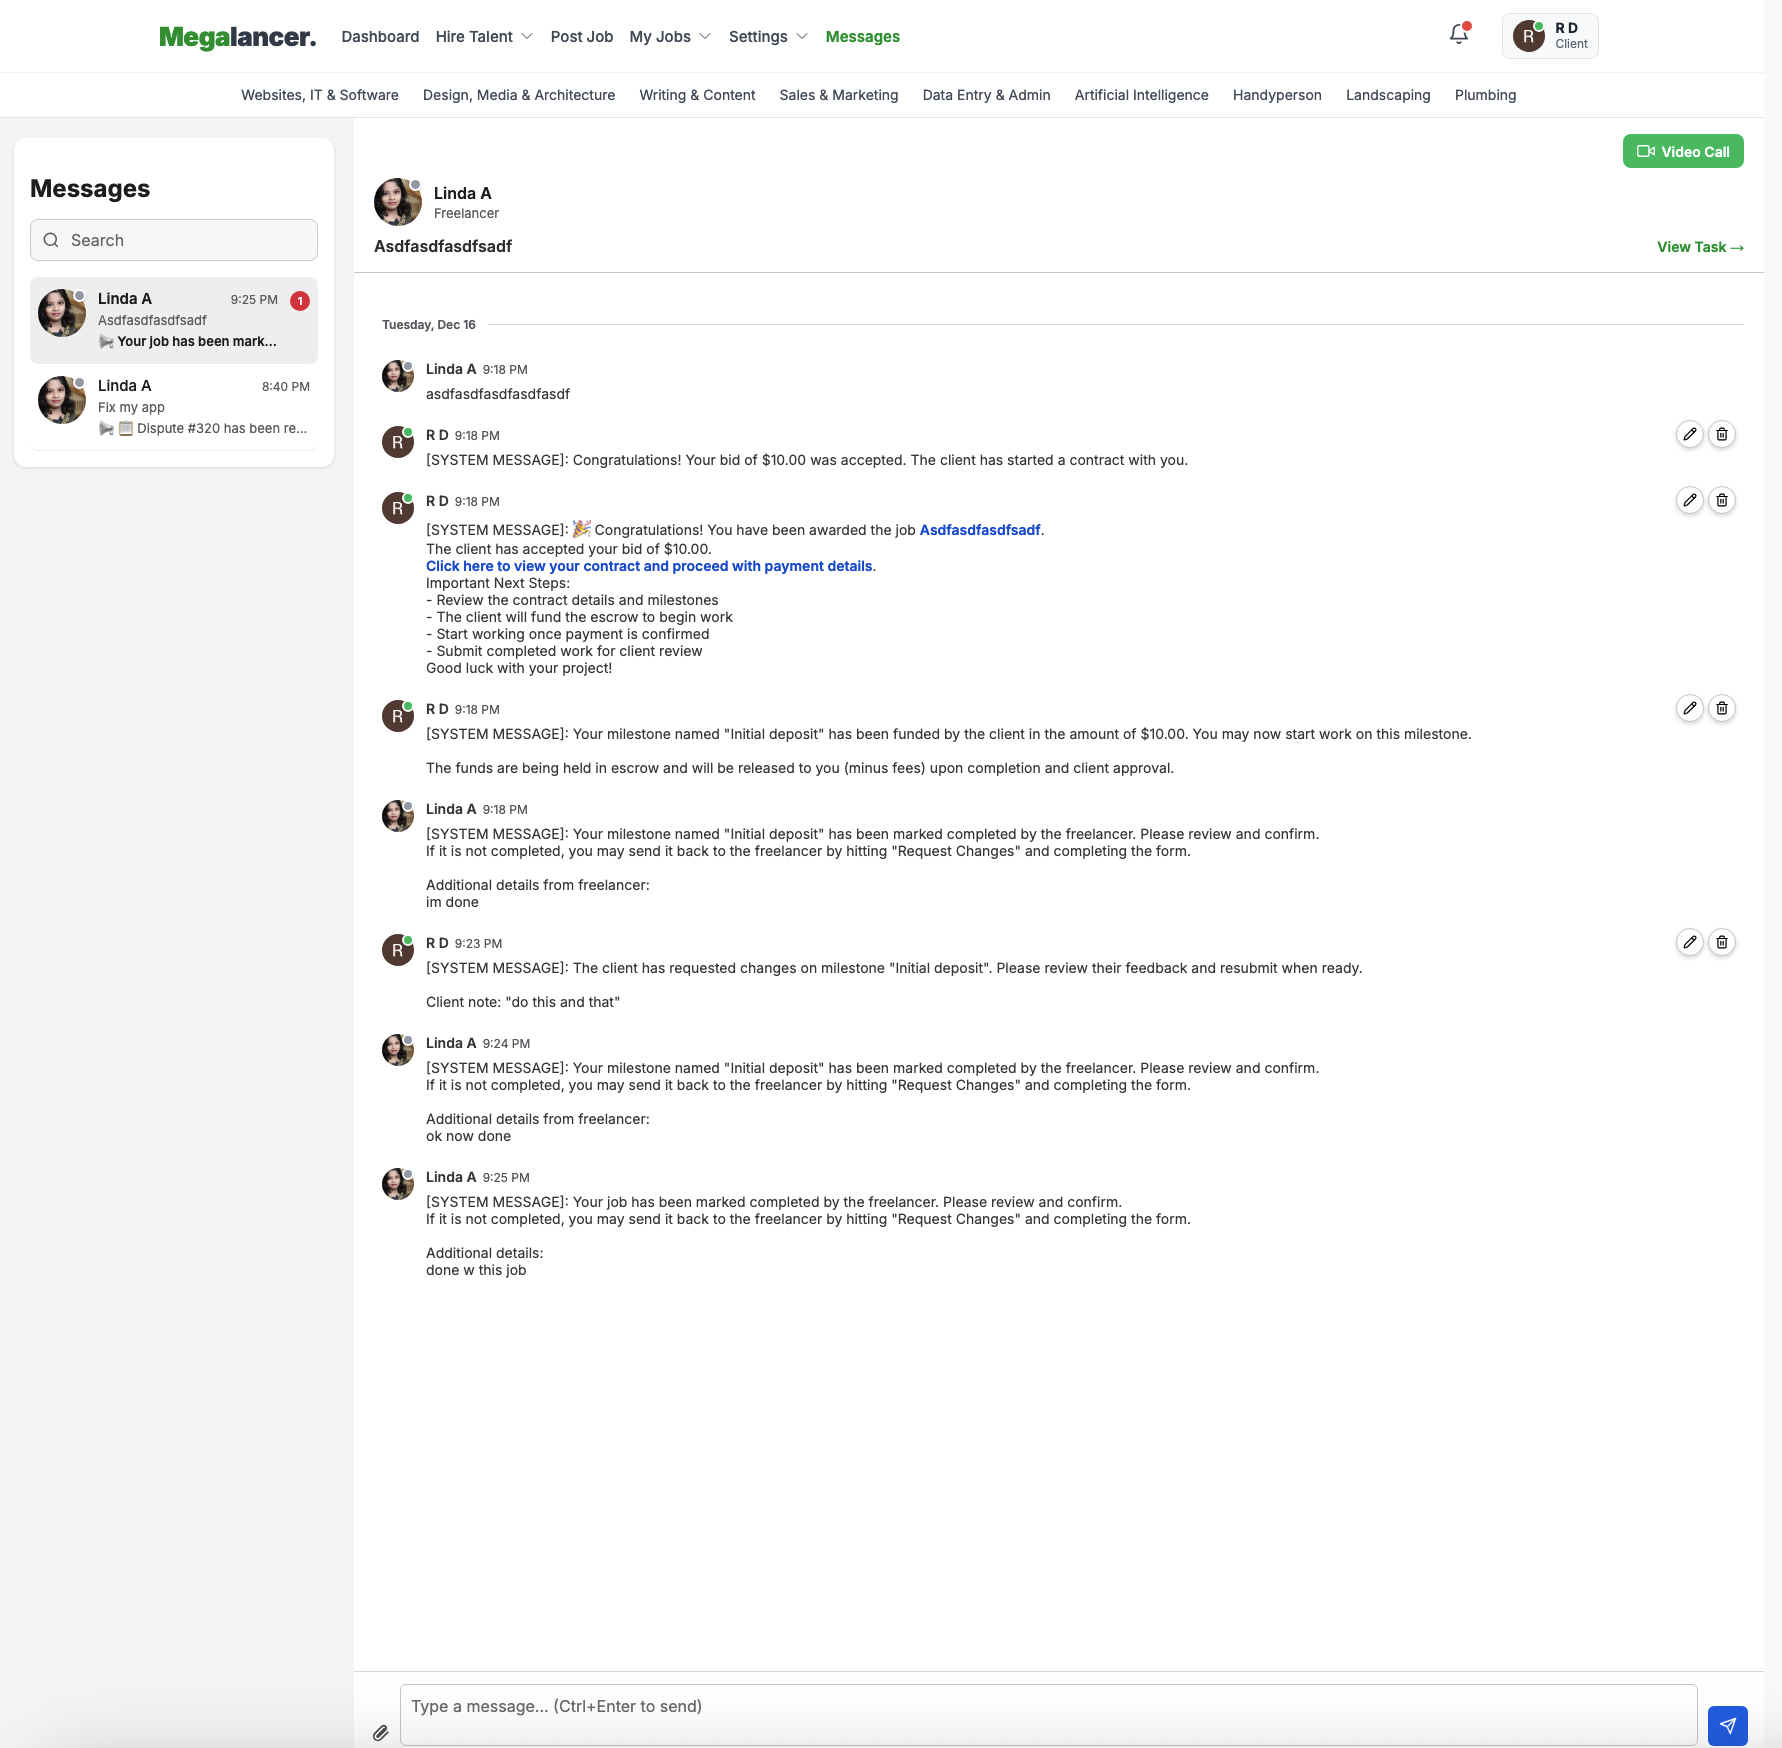Screen dimensions: 1782x1748
Task: Expand the Hire Talent dropdown
Action: 484,37
